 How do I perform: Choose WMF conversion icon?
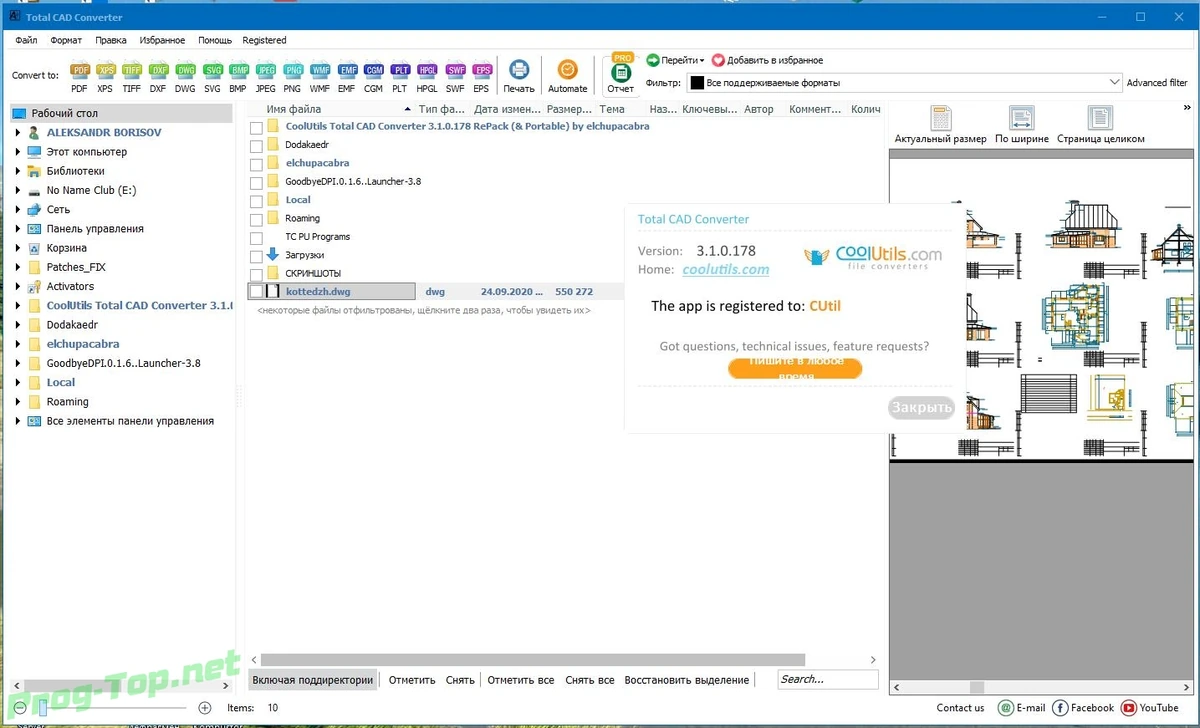click(319, 71)
